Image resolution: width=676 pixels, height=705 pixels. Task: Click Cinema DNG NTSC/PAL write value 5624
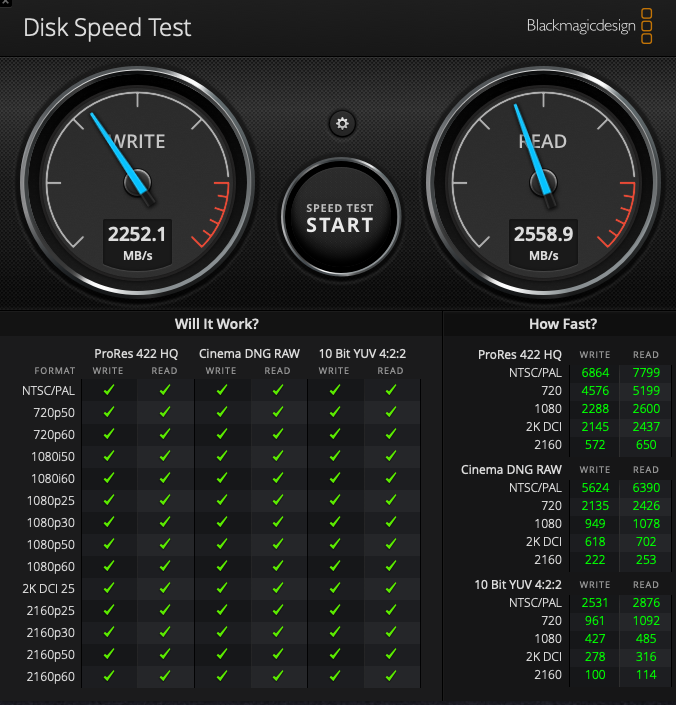click(595, 488)
